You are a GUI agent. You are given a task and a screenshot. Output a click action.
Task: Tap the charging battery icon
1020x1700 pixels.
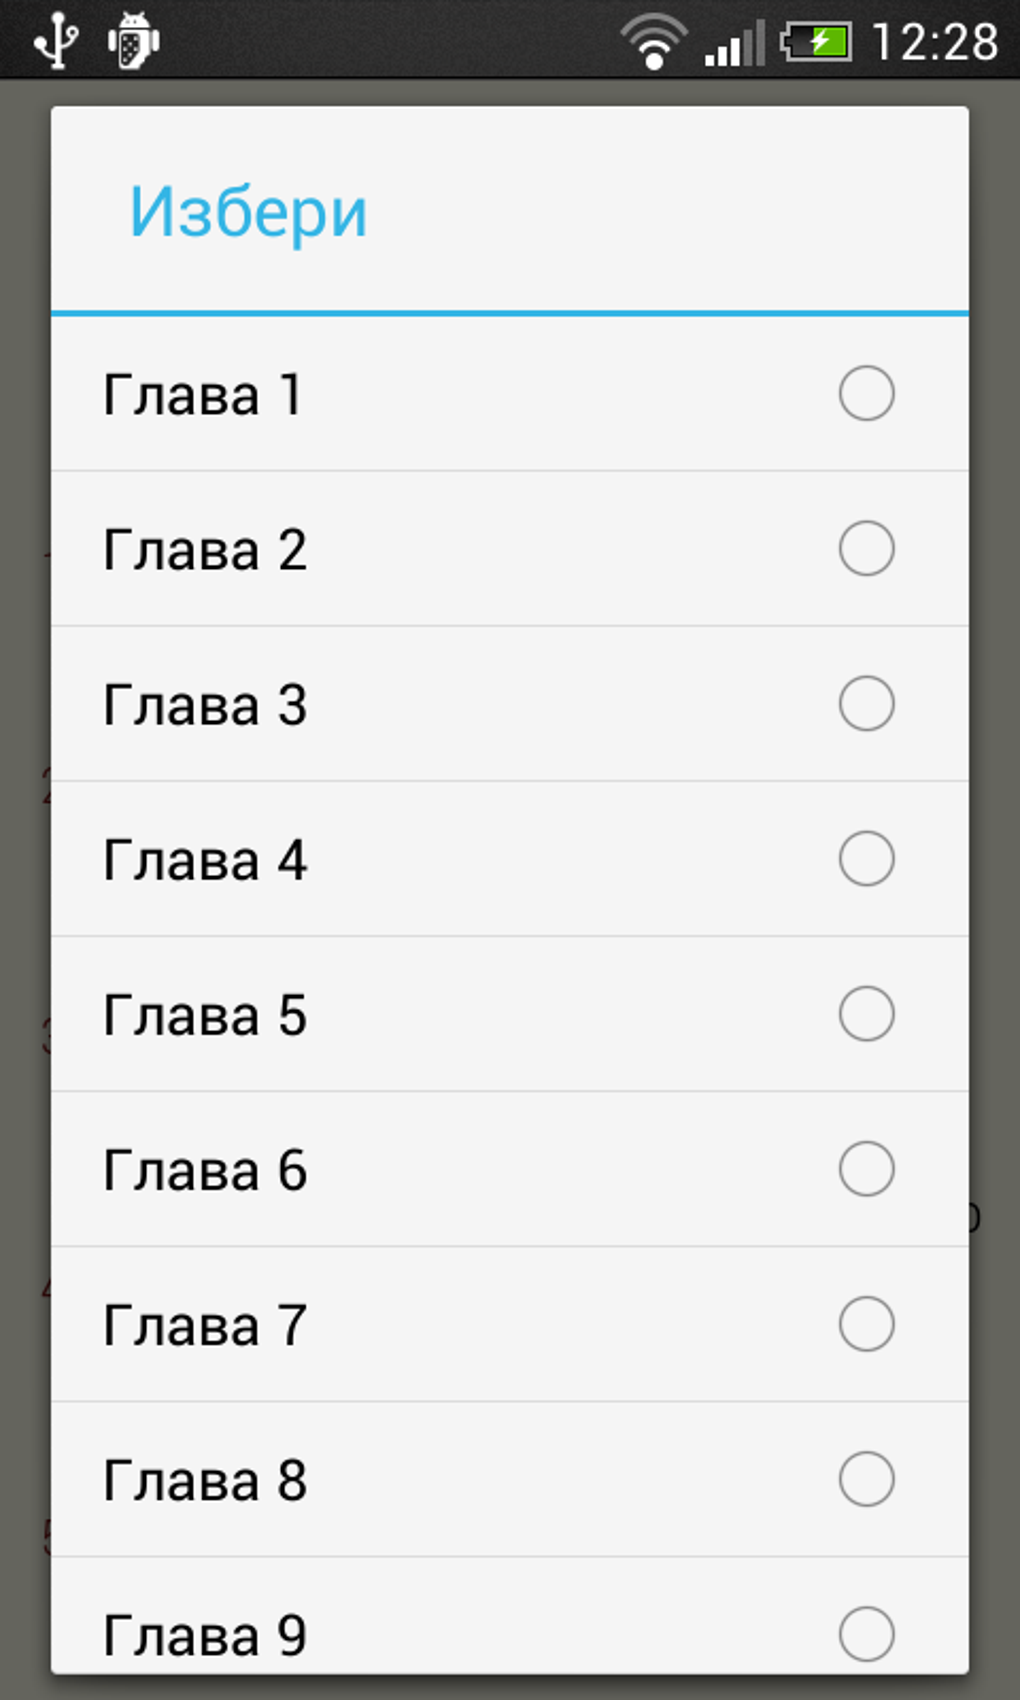point(815,42)
